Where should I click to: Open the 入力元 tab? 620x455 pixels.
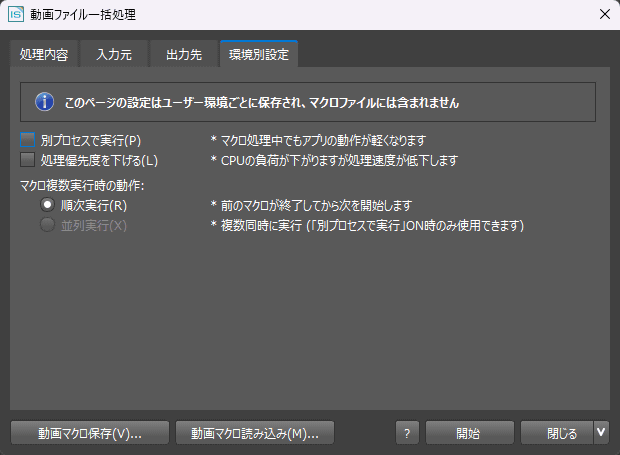[114, 55]
